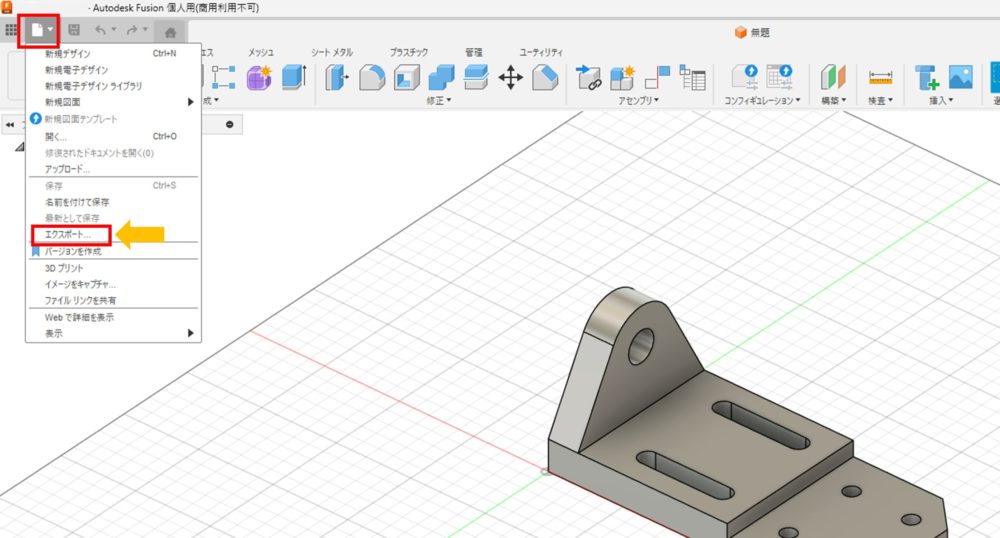Select the Measure ruler tool
Screen dimensions: 1000x538
[880, 78]
